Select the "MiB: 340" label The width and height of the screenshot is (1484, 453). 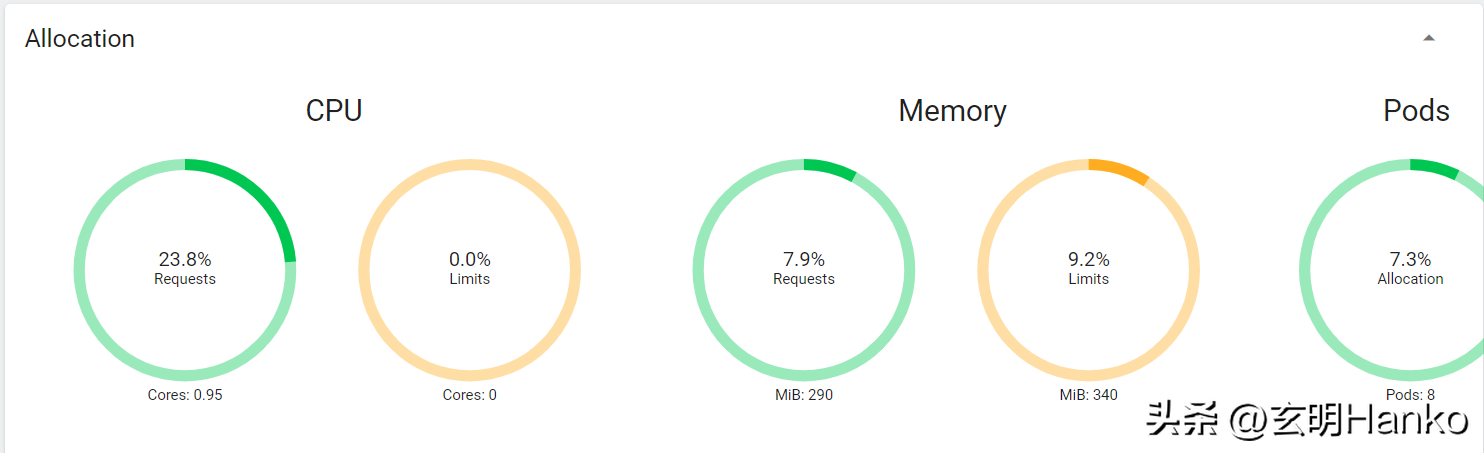click(x=1089, y=395)
